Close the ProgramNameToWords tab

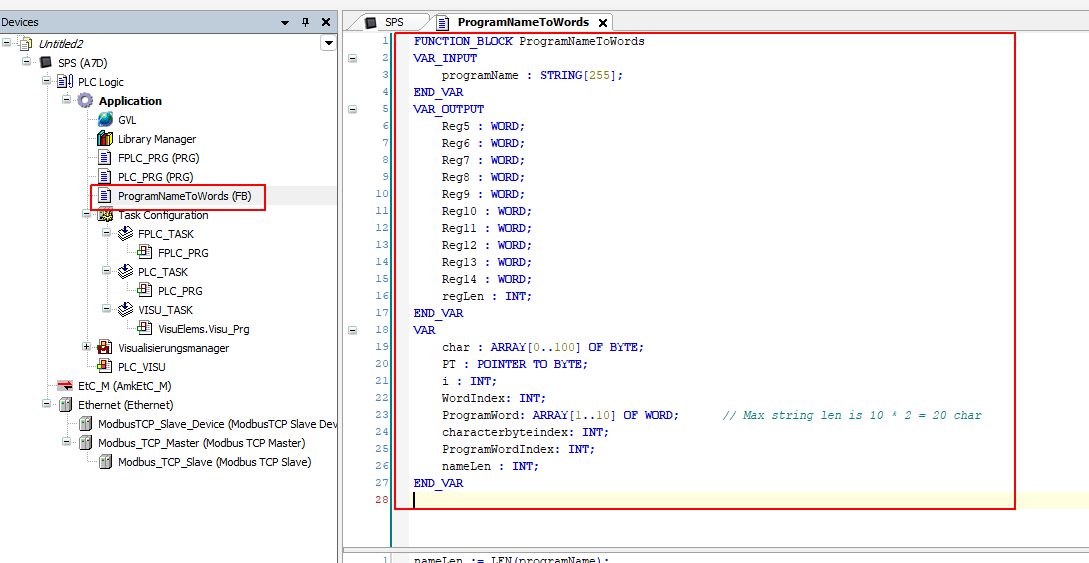coord(603,23)
